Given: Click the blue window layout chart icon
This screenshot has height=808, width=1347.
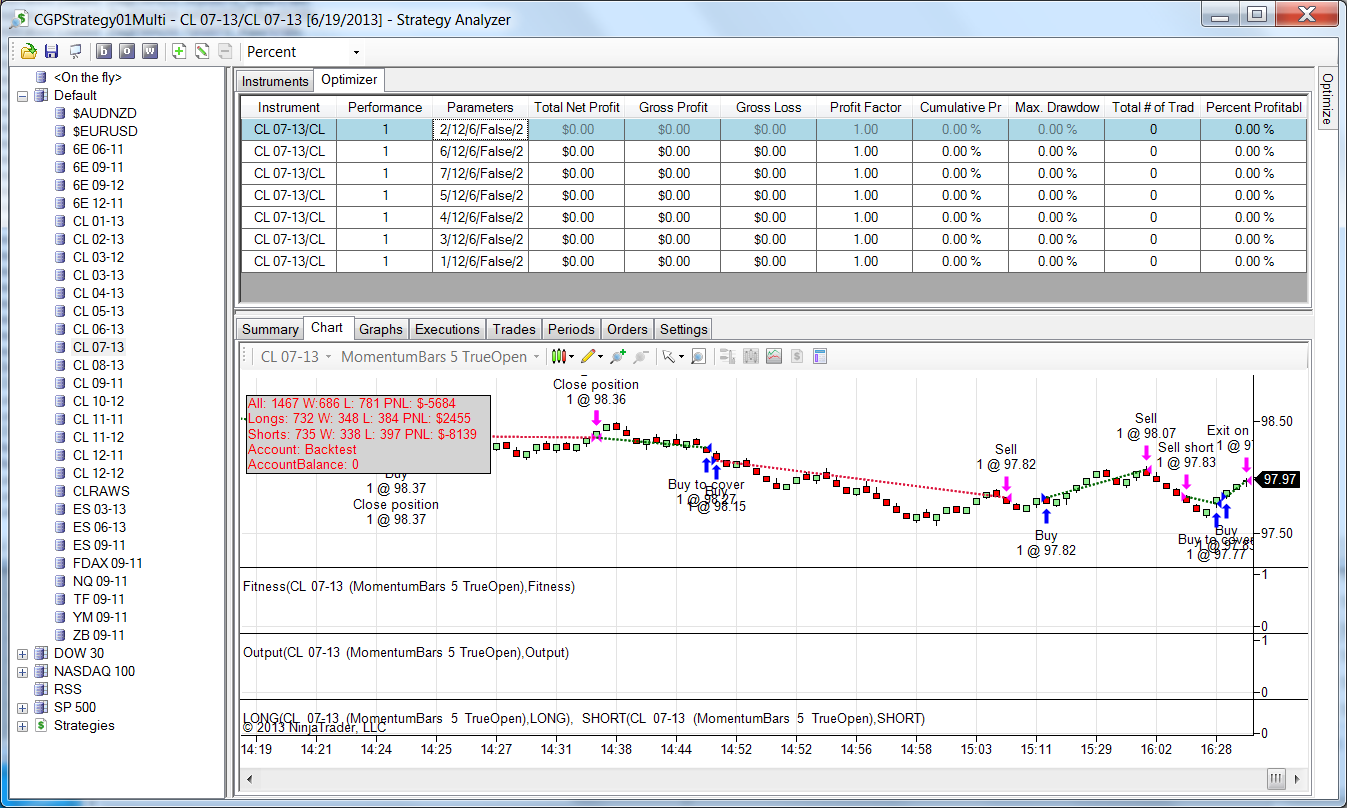Looking at the screenshot, I should tap(820, 356).
